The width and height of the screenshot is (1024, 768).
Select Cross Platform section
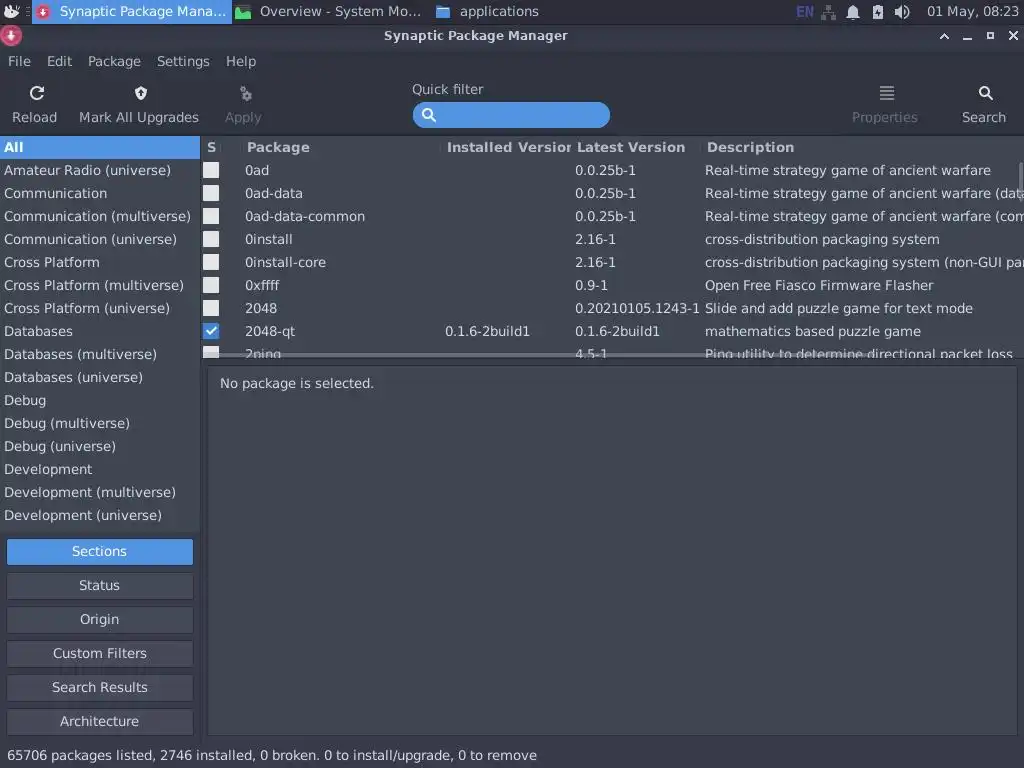[100, 263]
